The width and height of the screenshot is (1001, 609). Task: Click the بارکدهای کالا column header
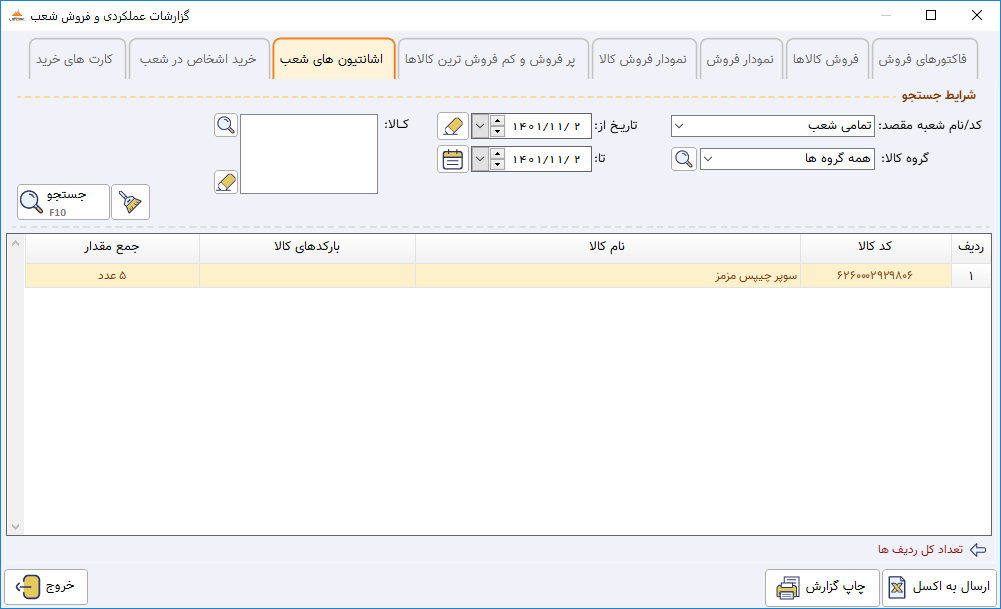(307, 247)
